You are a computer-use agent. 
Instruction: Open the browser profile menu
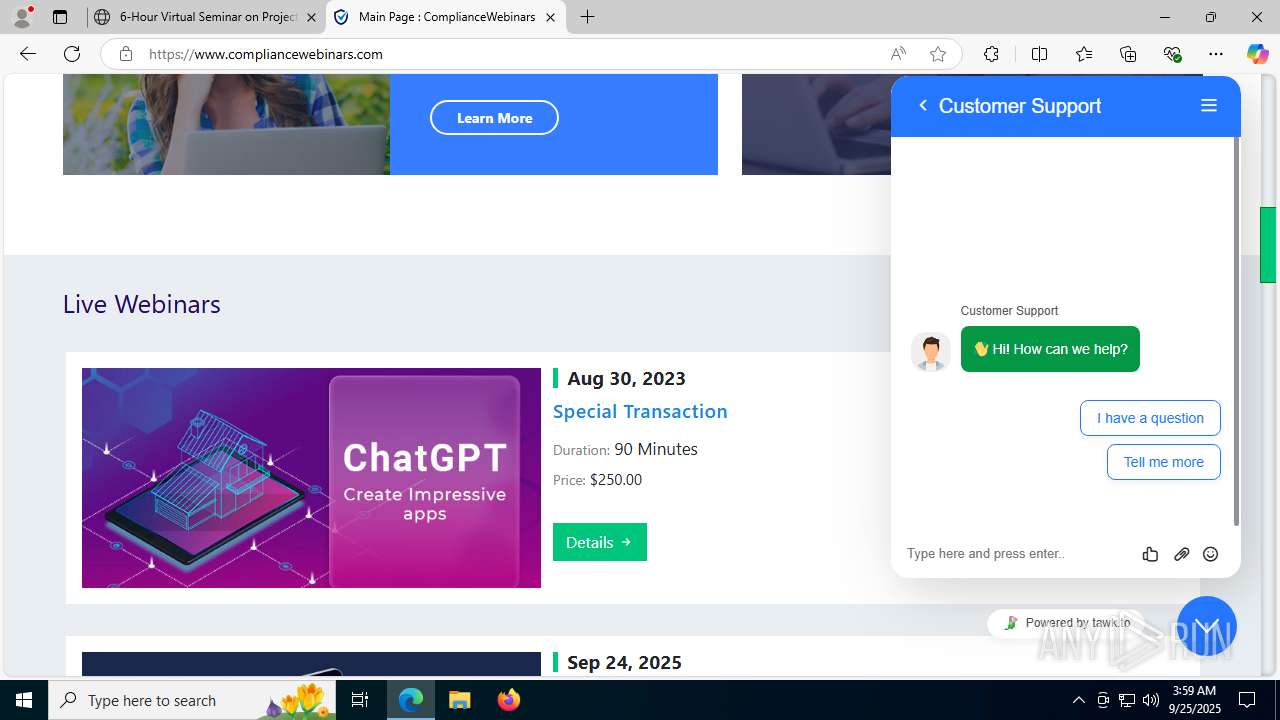click(22, 17)
